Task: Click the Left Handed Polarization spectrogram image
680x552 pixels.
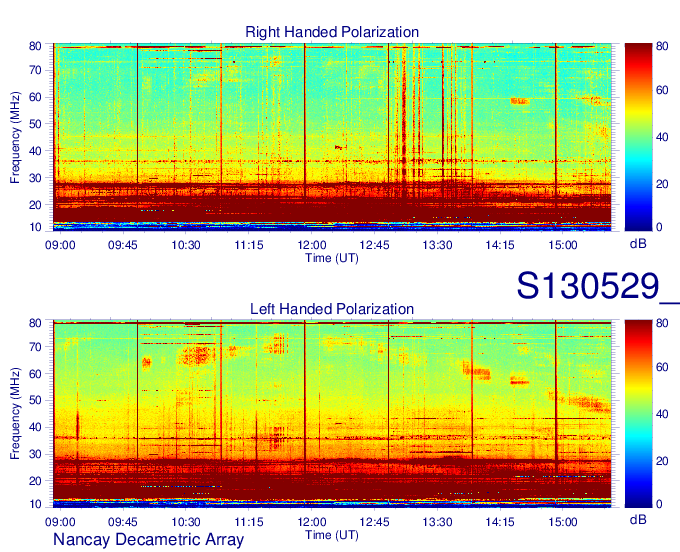Action: 332,414
